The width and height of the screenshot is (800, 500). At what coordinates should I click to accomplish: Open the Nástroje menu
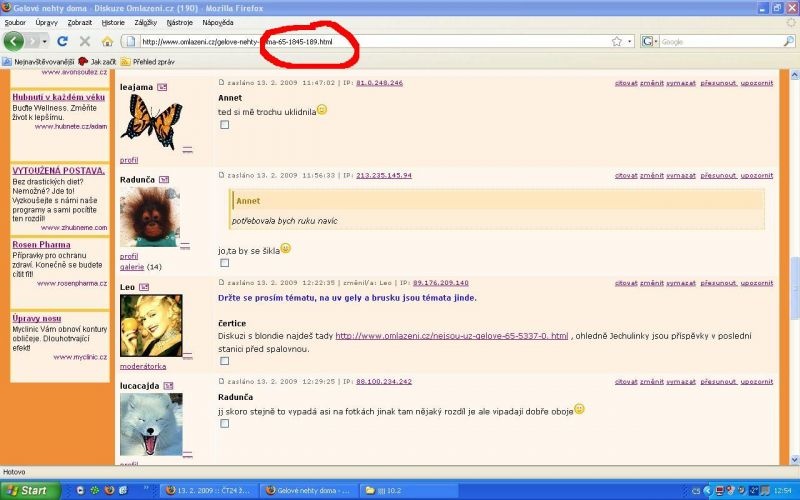[180, 21]
